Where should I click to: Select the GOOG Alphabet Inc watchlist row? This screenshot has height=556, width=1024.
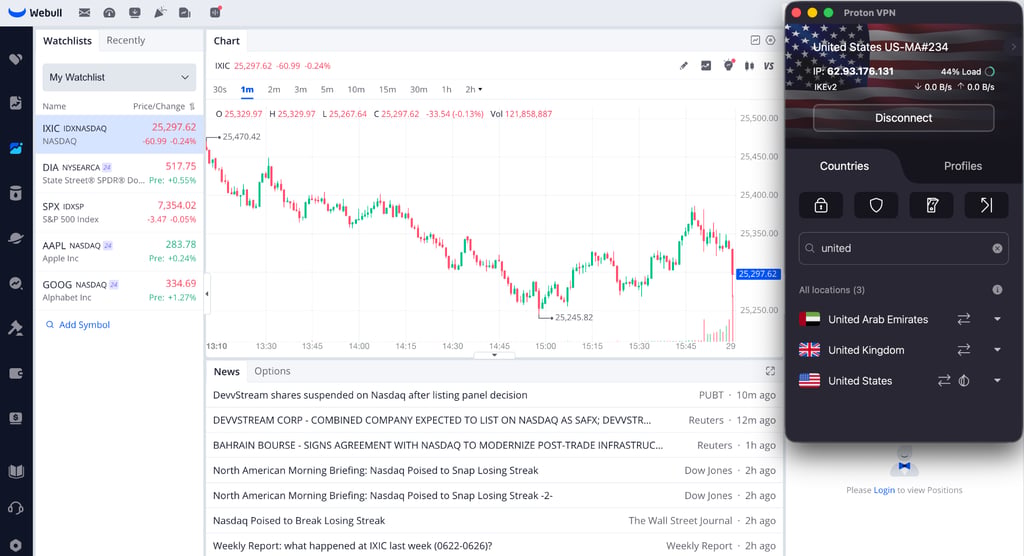tap(119, 291)
